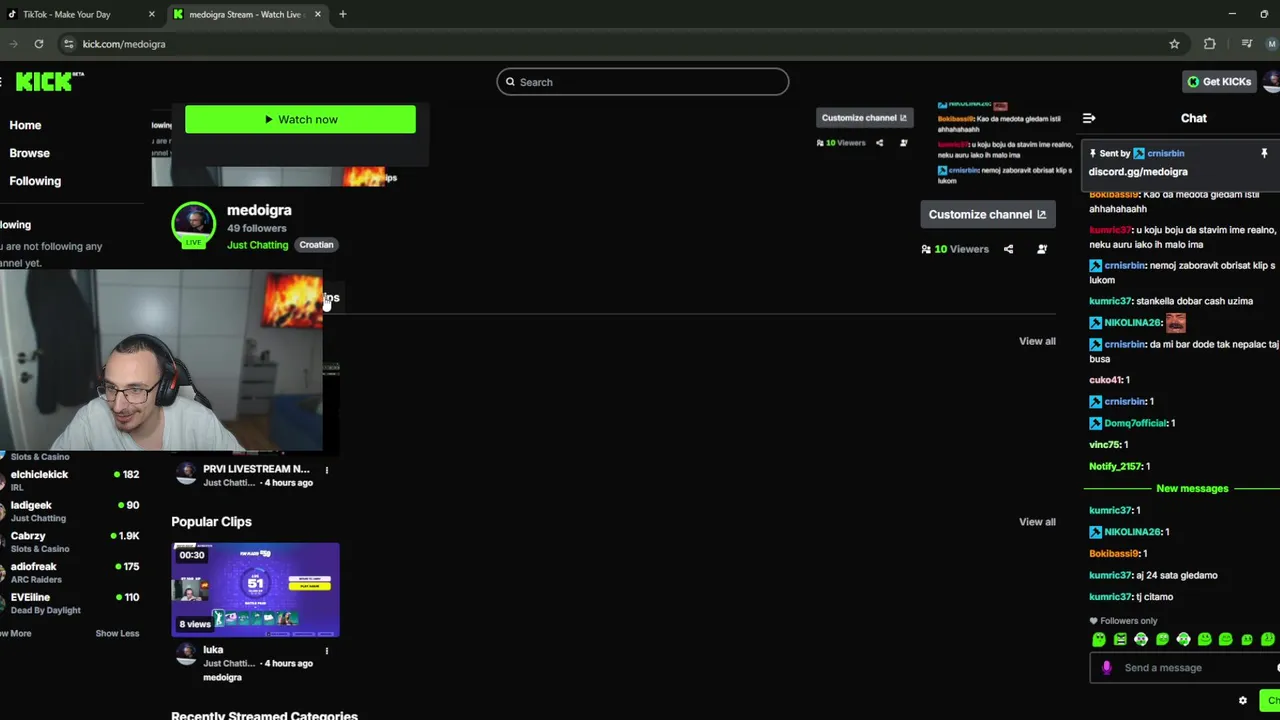Click the large 10 Viewers icon
Screen dimensions: 1280x720
click(x=926, y=249)
